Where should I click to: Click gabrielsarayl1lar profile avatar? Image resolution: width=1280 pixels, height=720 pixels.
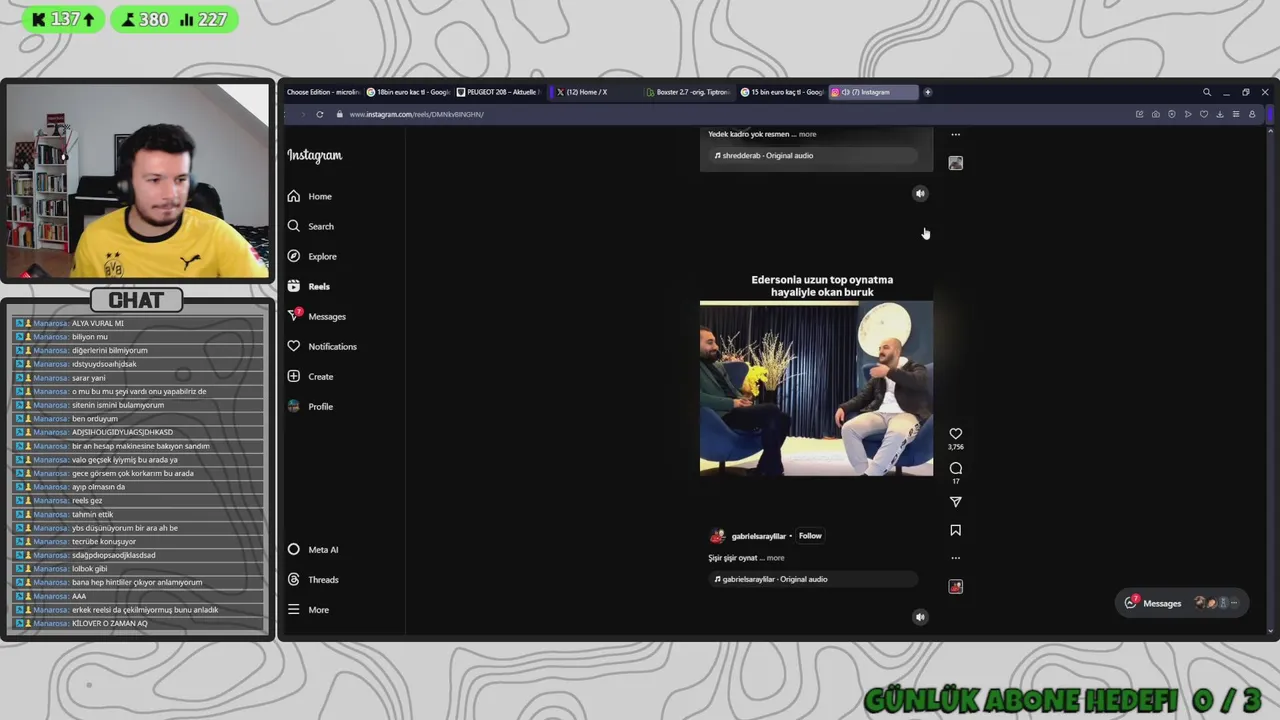coord(717,536)
